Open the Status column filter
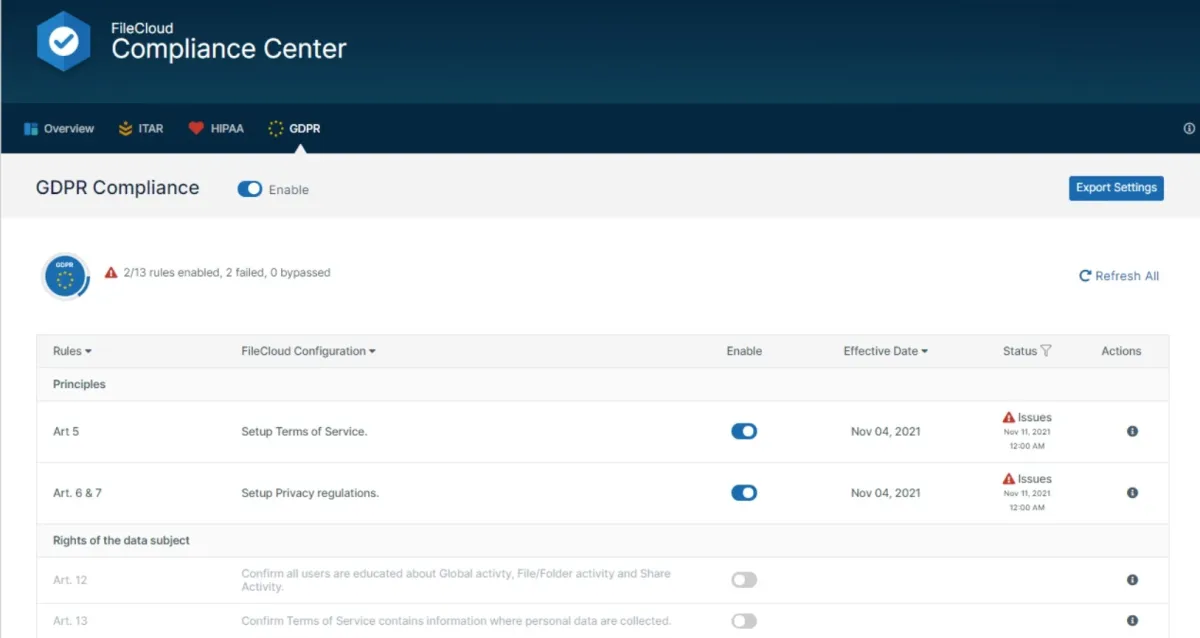The image size is (1200, 638). 1046,351
